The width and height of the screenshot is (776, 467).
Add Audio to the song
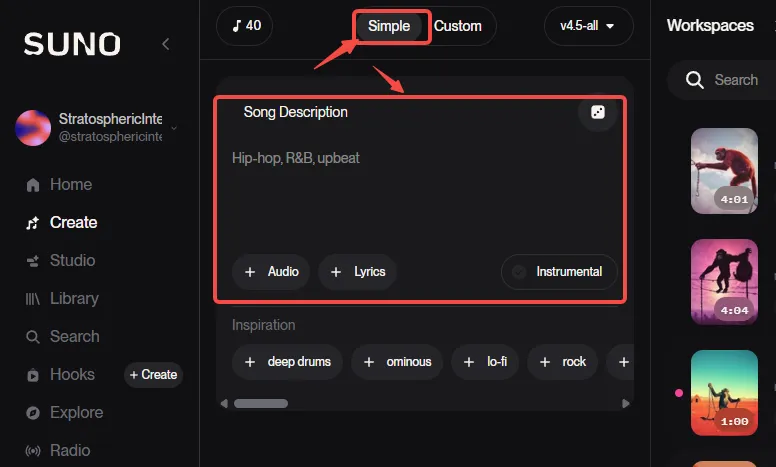[x=271, y=272]
